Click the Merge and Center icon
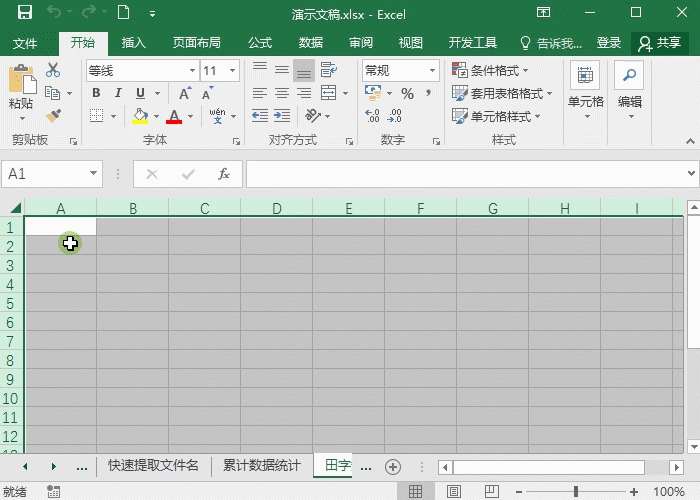Image resolution: width=700 pixels, height=500 pixels. 329,93
